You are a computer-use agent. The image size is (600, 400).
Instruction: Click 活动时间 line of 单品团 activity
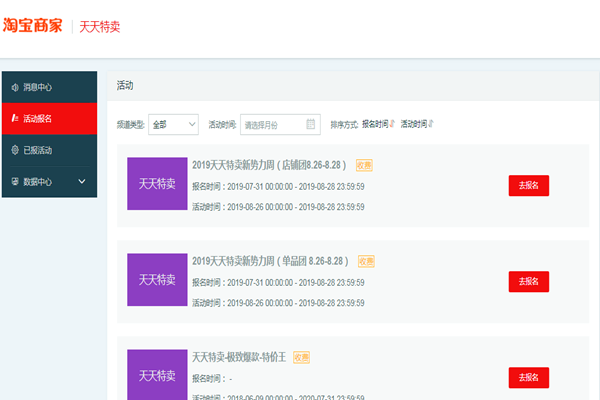(x=278, y=303)
